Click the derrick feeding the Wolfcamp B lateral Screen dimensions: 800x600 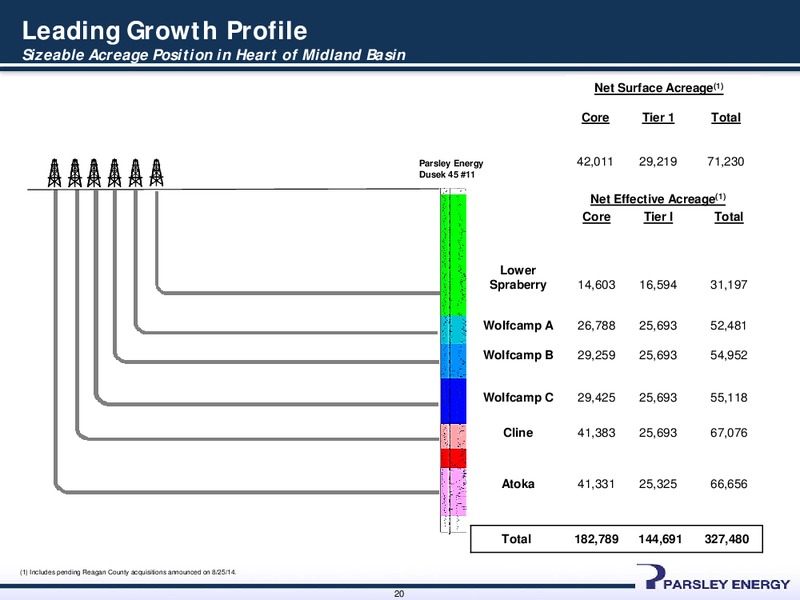coord(114,173)
